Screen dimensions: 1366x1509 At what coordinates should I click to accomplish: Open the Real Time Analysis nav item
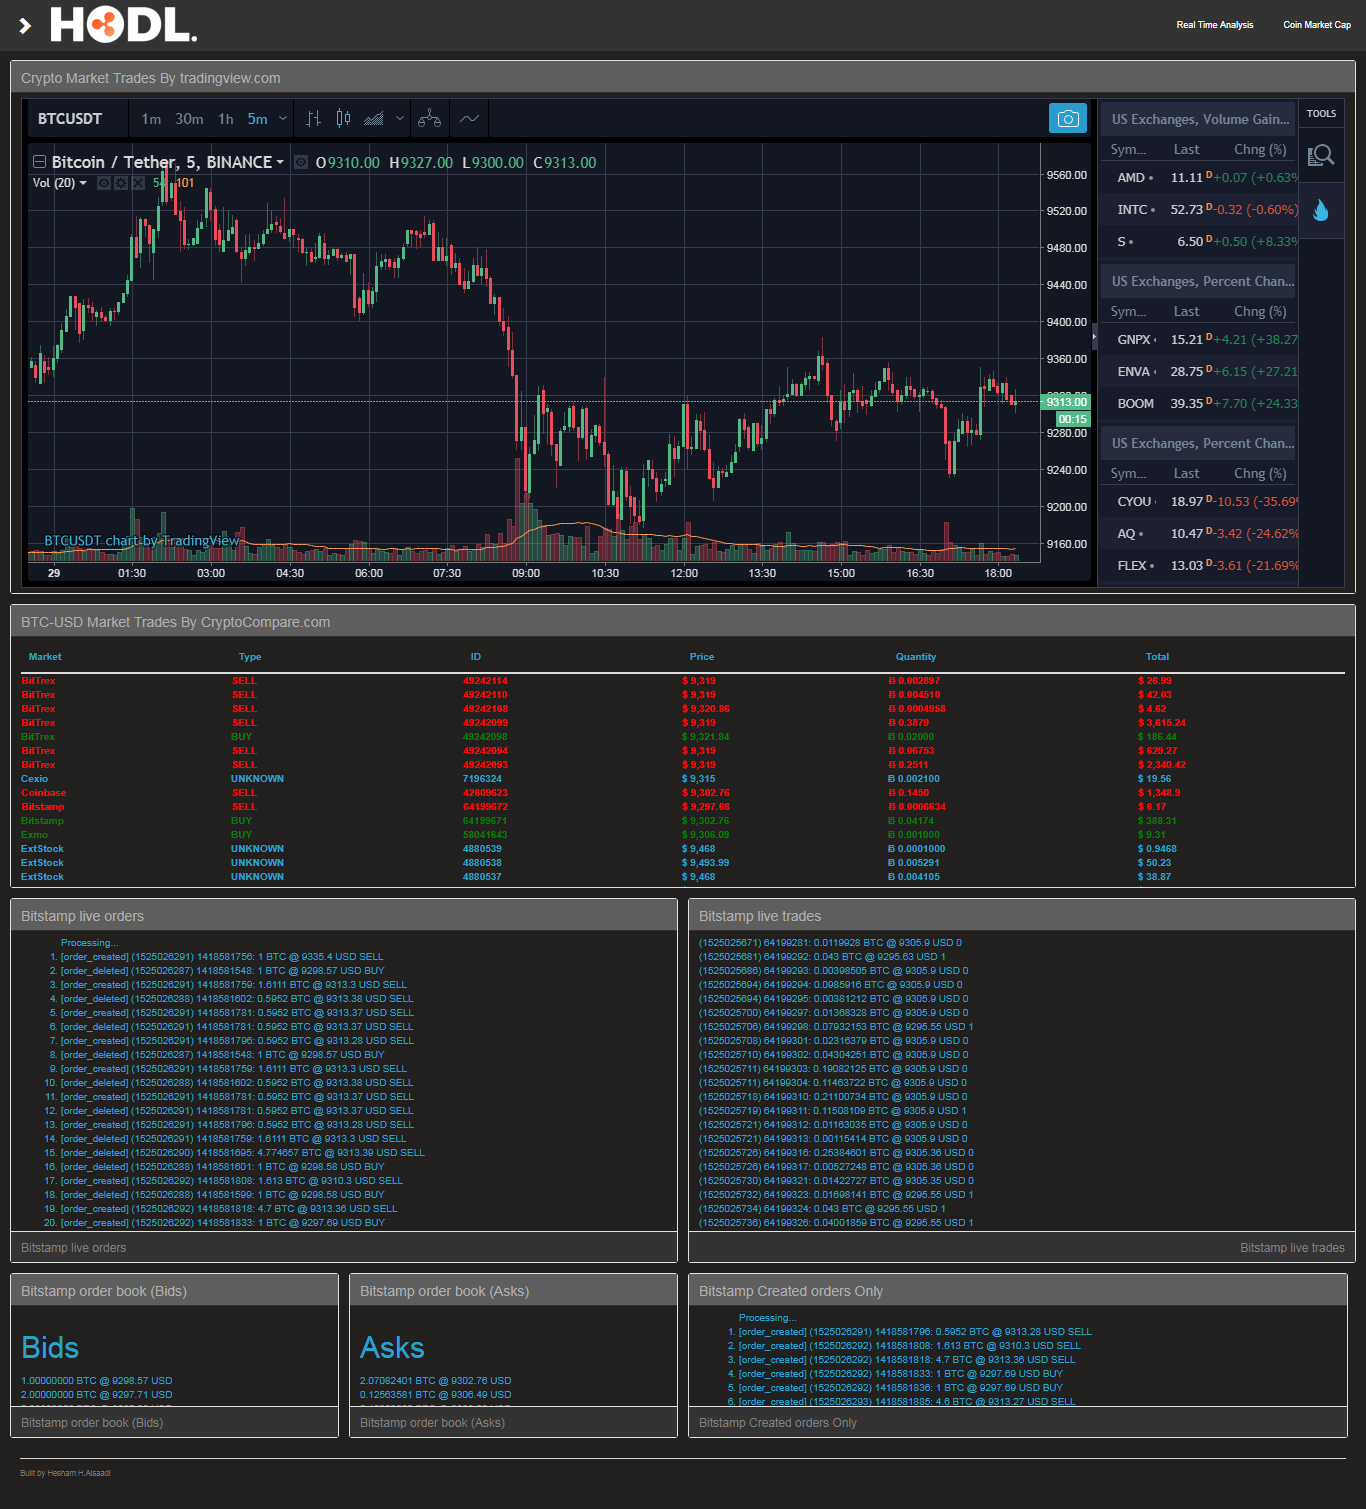(1214, 25)
